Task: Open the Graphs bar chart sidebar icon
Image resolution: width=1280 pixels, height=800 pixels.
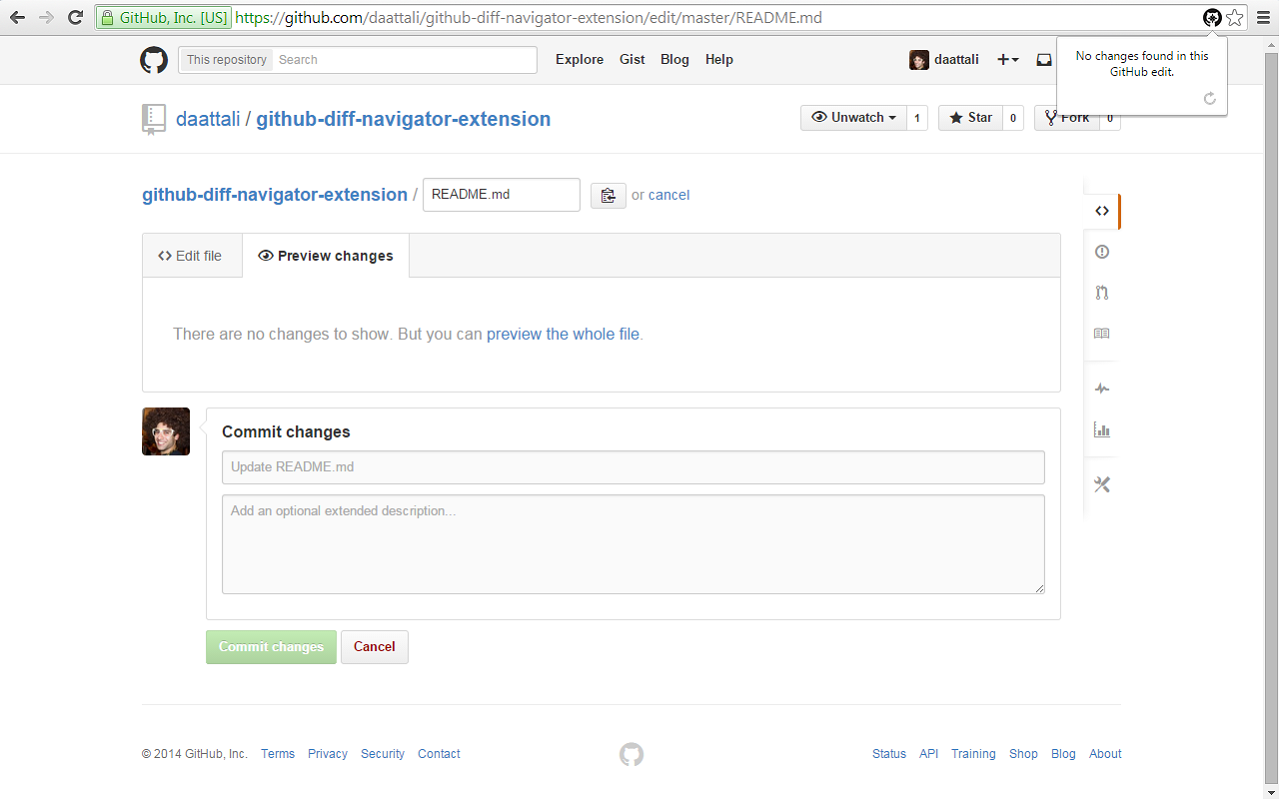Action: (x=1102, y=430)
